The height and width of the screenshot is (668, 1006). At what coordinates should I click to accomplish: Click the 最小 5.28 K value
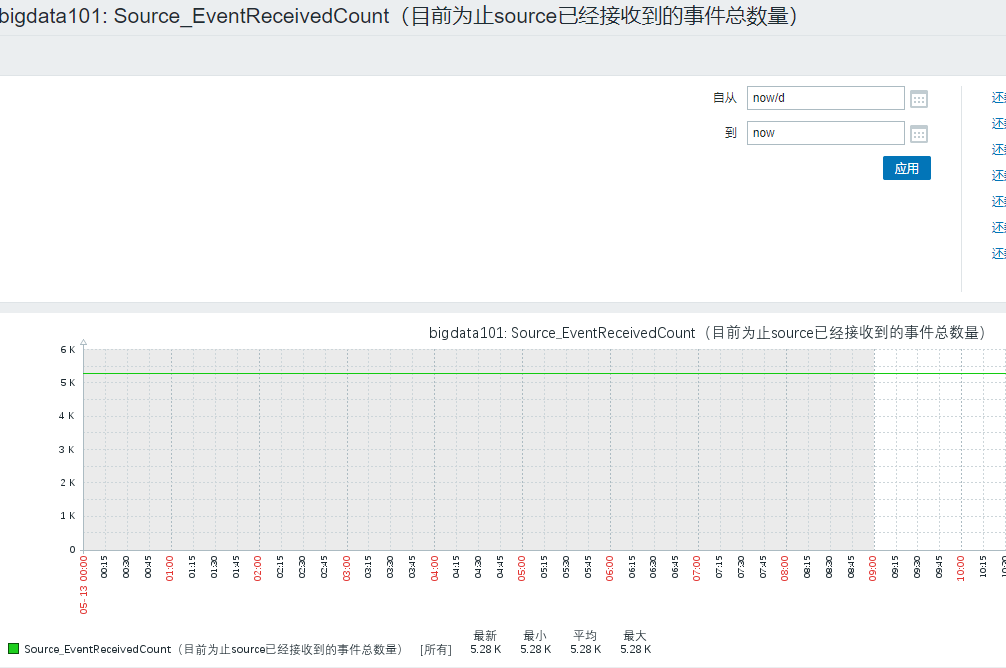click(x=536, y=649)
